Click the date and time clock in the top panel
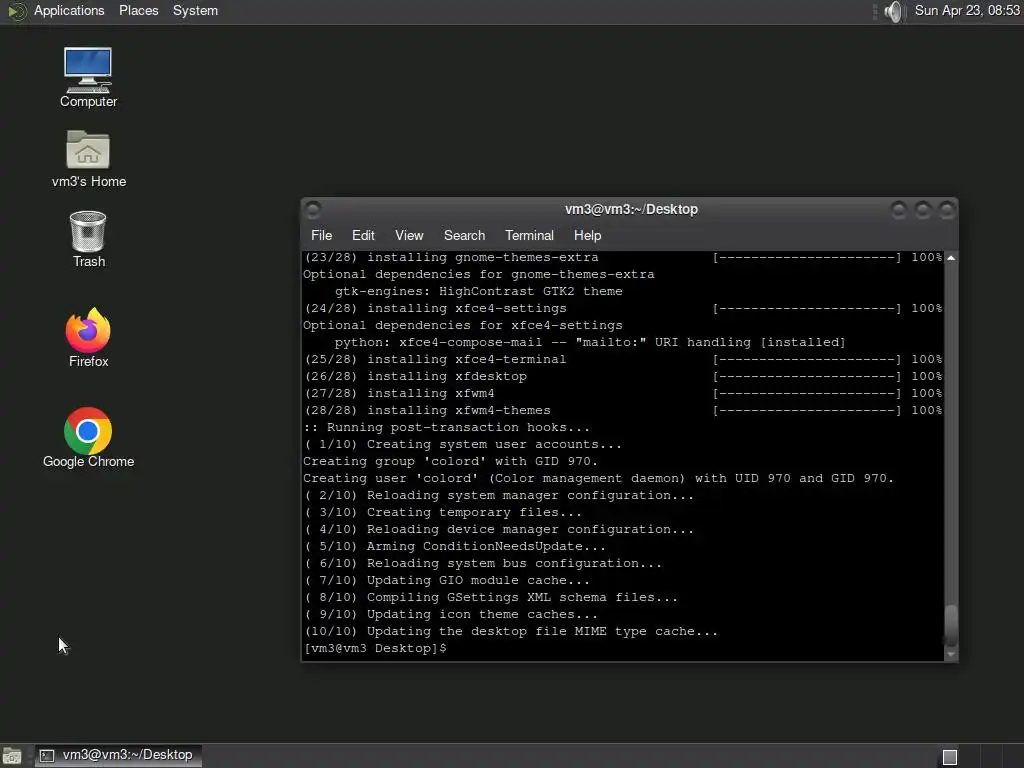Screen dimensions: 1024x768 pyautogui.click(x=967, y=10)
